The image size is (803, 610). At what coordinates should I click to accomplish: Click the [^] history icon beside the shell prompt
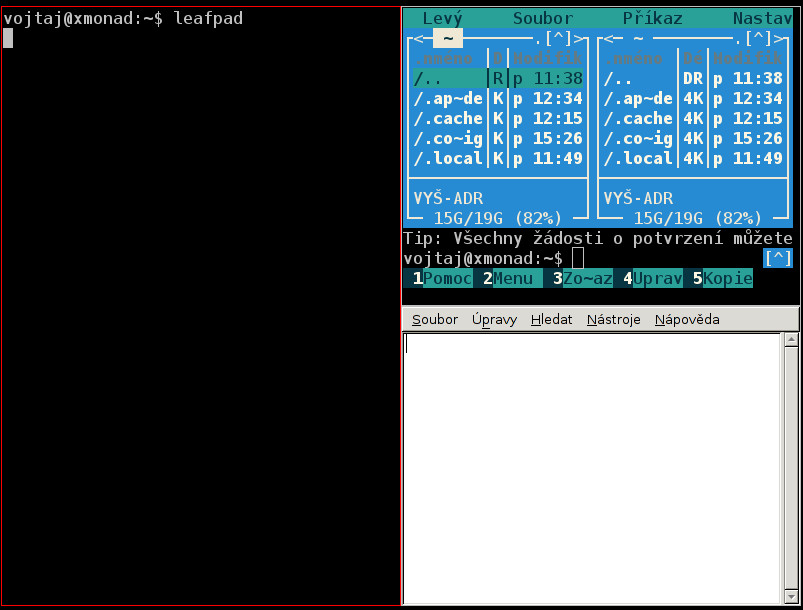click(x=777, y=258)
